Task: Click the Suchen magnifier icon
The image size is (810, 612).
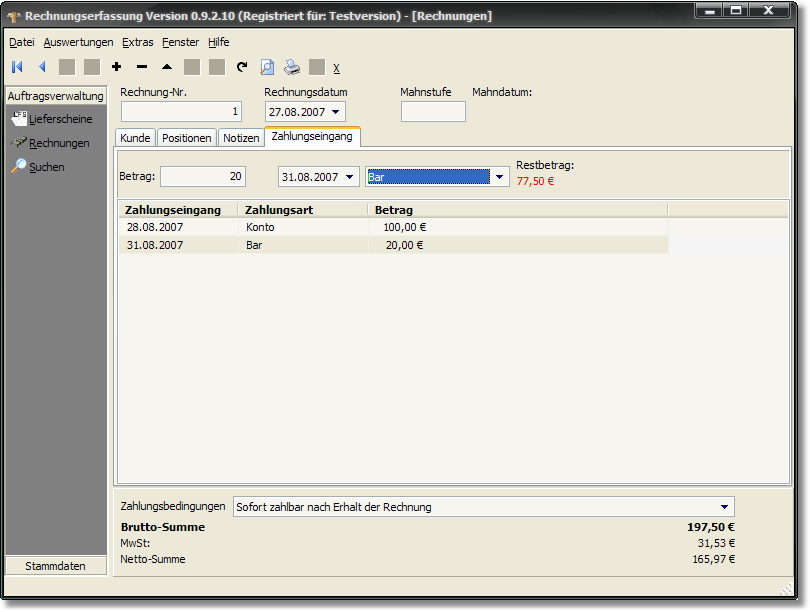Action: click(x=19, y=166)
